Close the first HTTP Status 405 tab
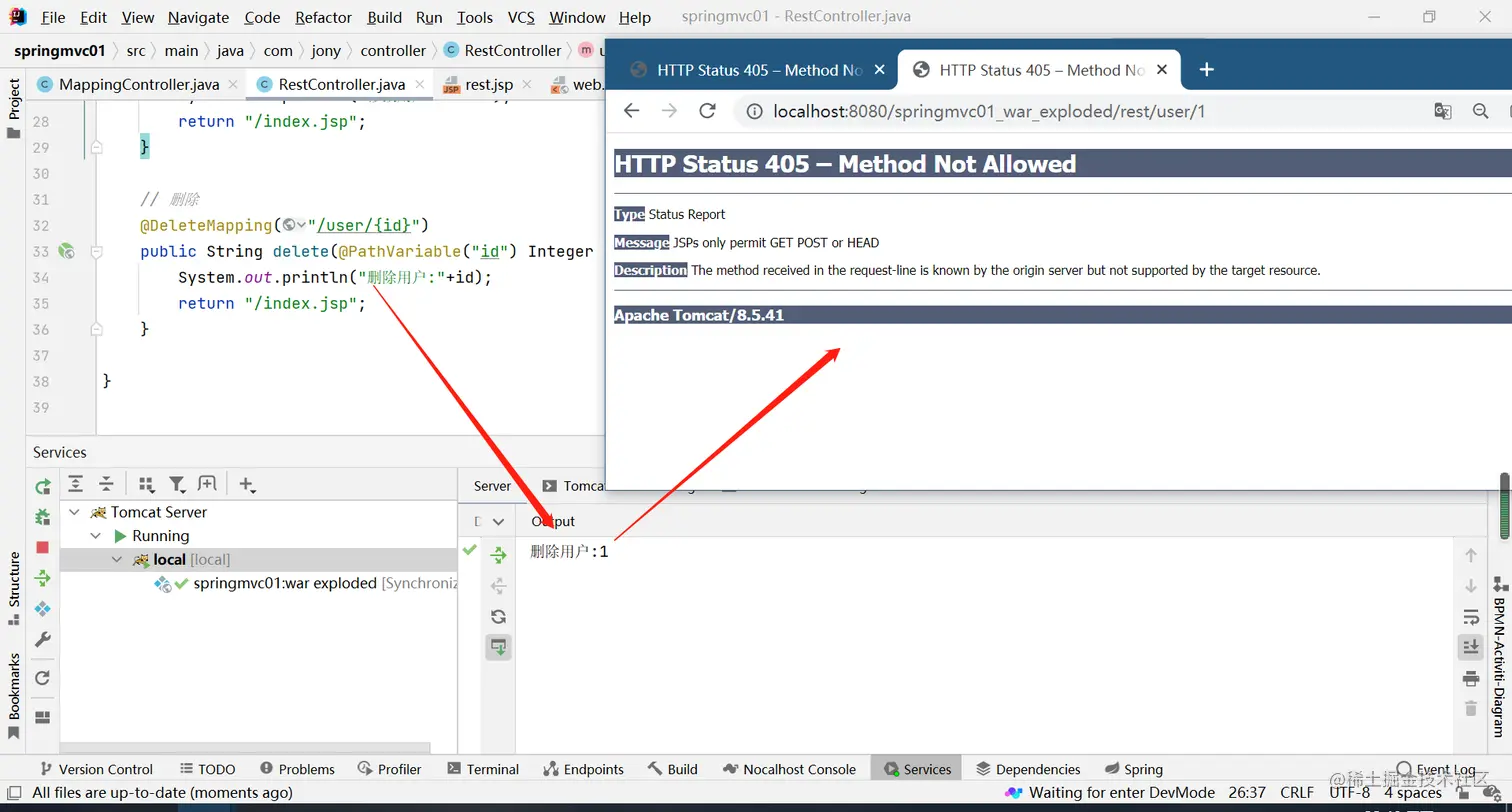The height and width of the screenshot is (812, 1512). click(x=879, y=70)
